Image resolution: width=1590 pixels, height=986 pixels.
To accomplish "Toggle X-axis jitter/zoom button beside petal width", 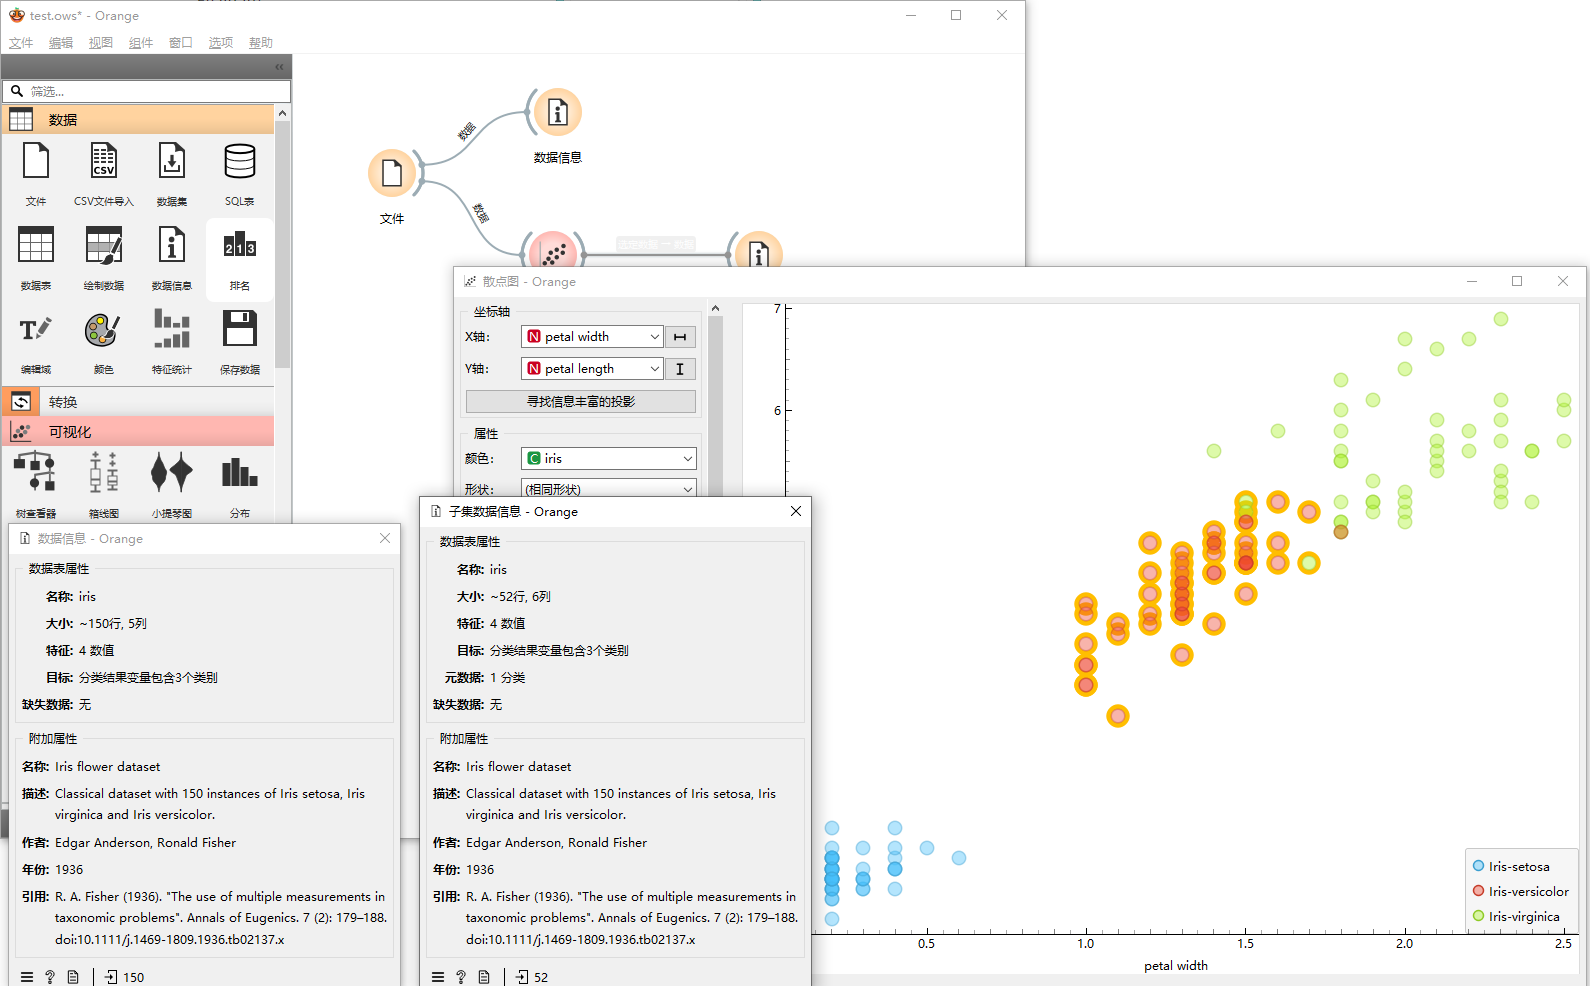I will click(x=680, y=337).
